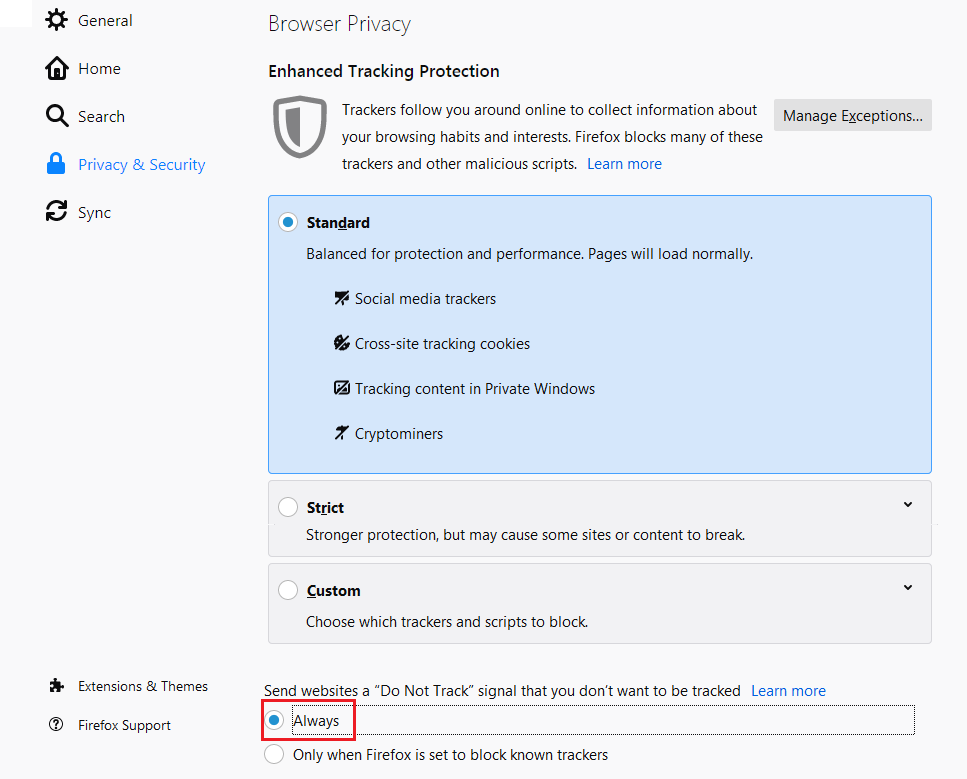
Task: Choose the Custom protection option
Action: tap(287, 590)
